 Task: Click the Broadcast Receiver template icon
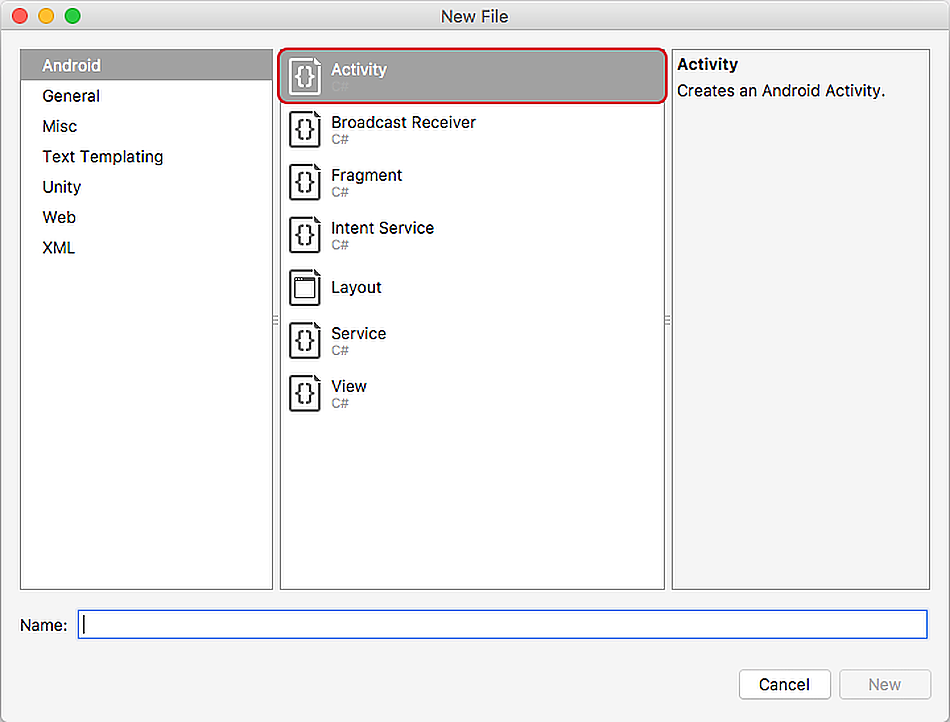(305, 130)
